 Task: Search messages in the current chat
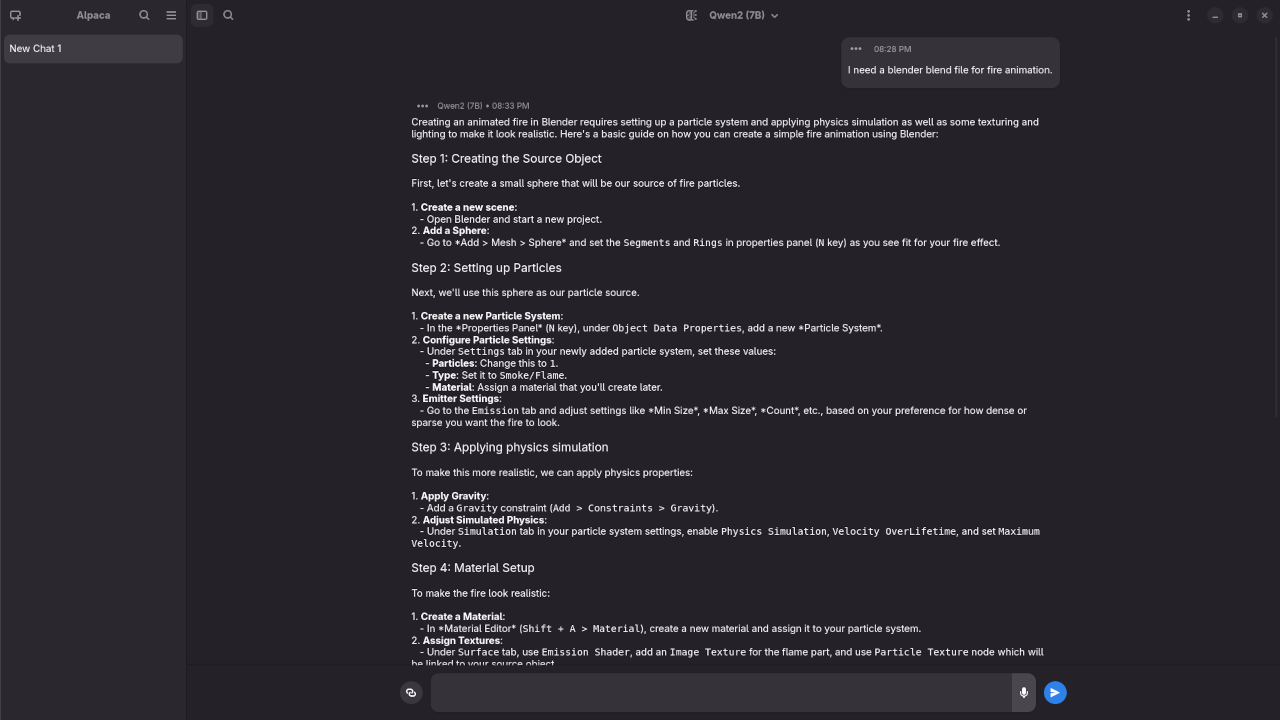point(228,15)
